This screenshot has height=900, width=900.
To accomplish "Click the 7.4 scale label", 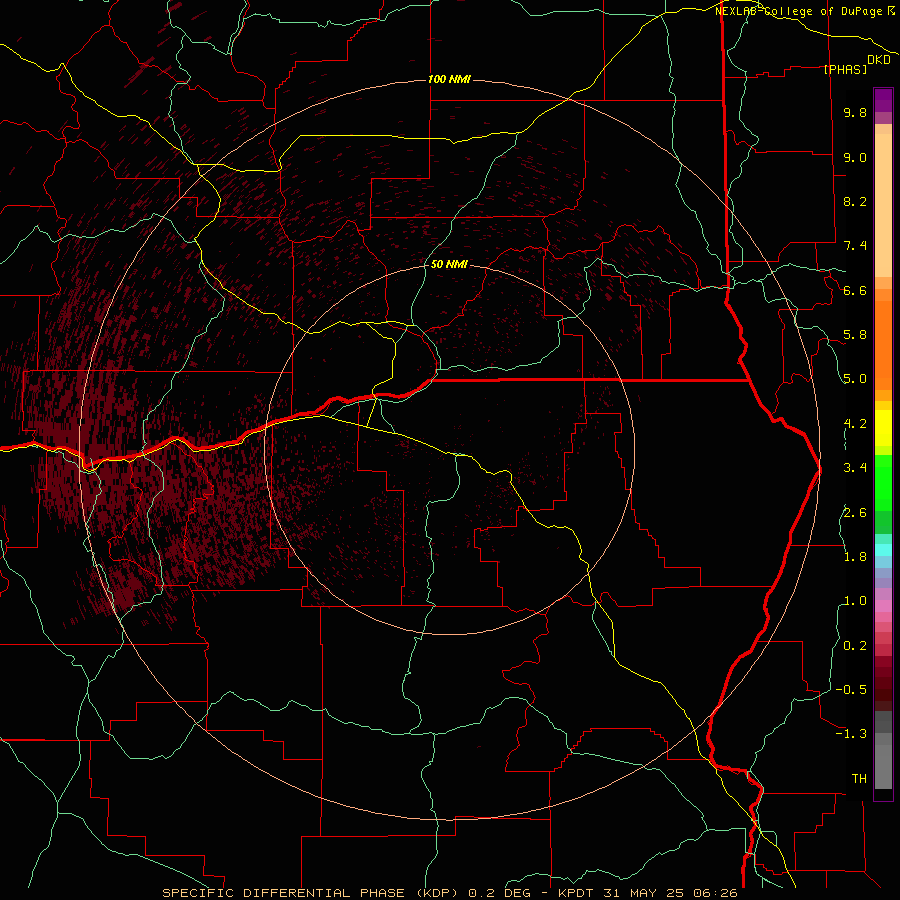I will 855,246.
